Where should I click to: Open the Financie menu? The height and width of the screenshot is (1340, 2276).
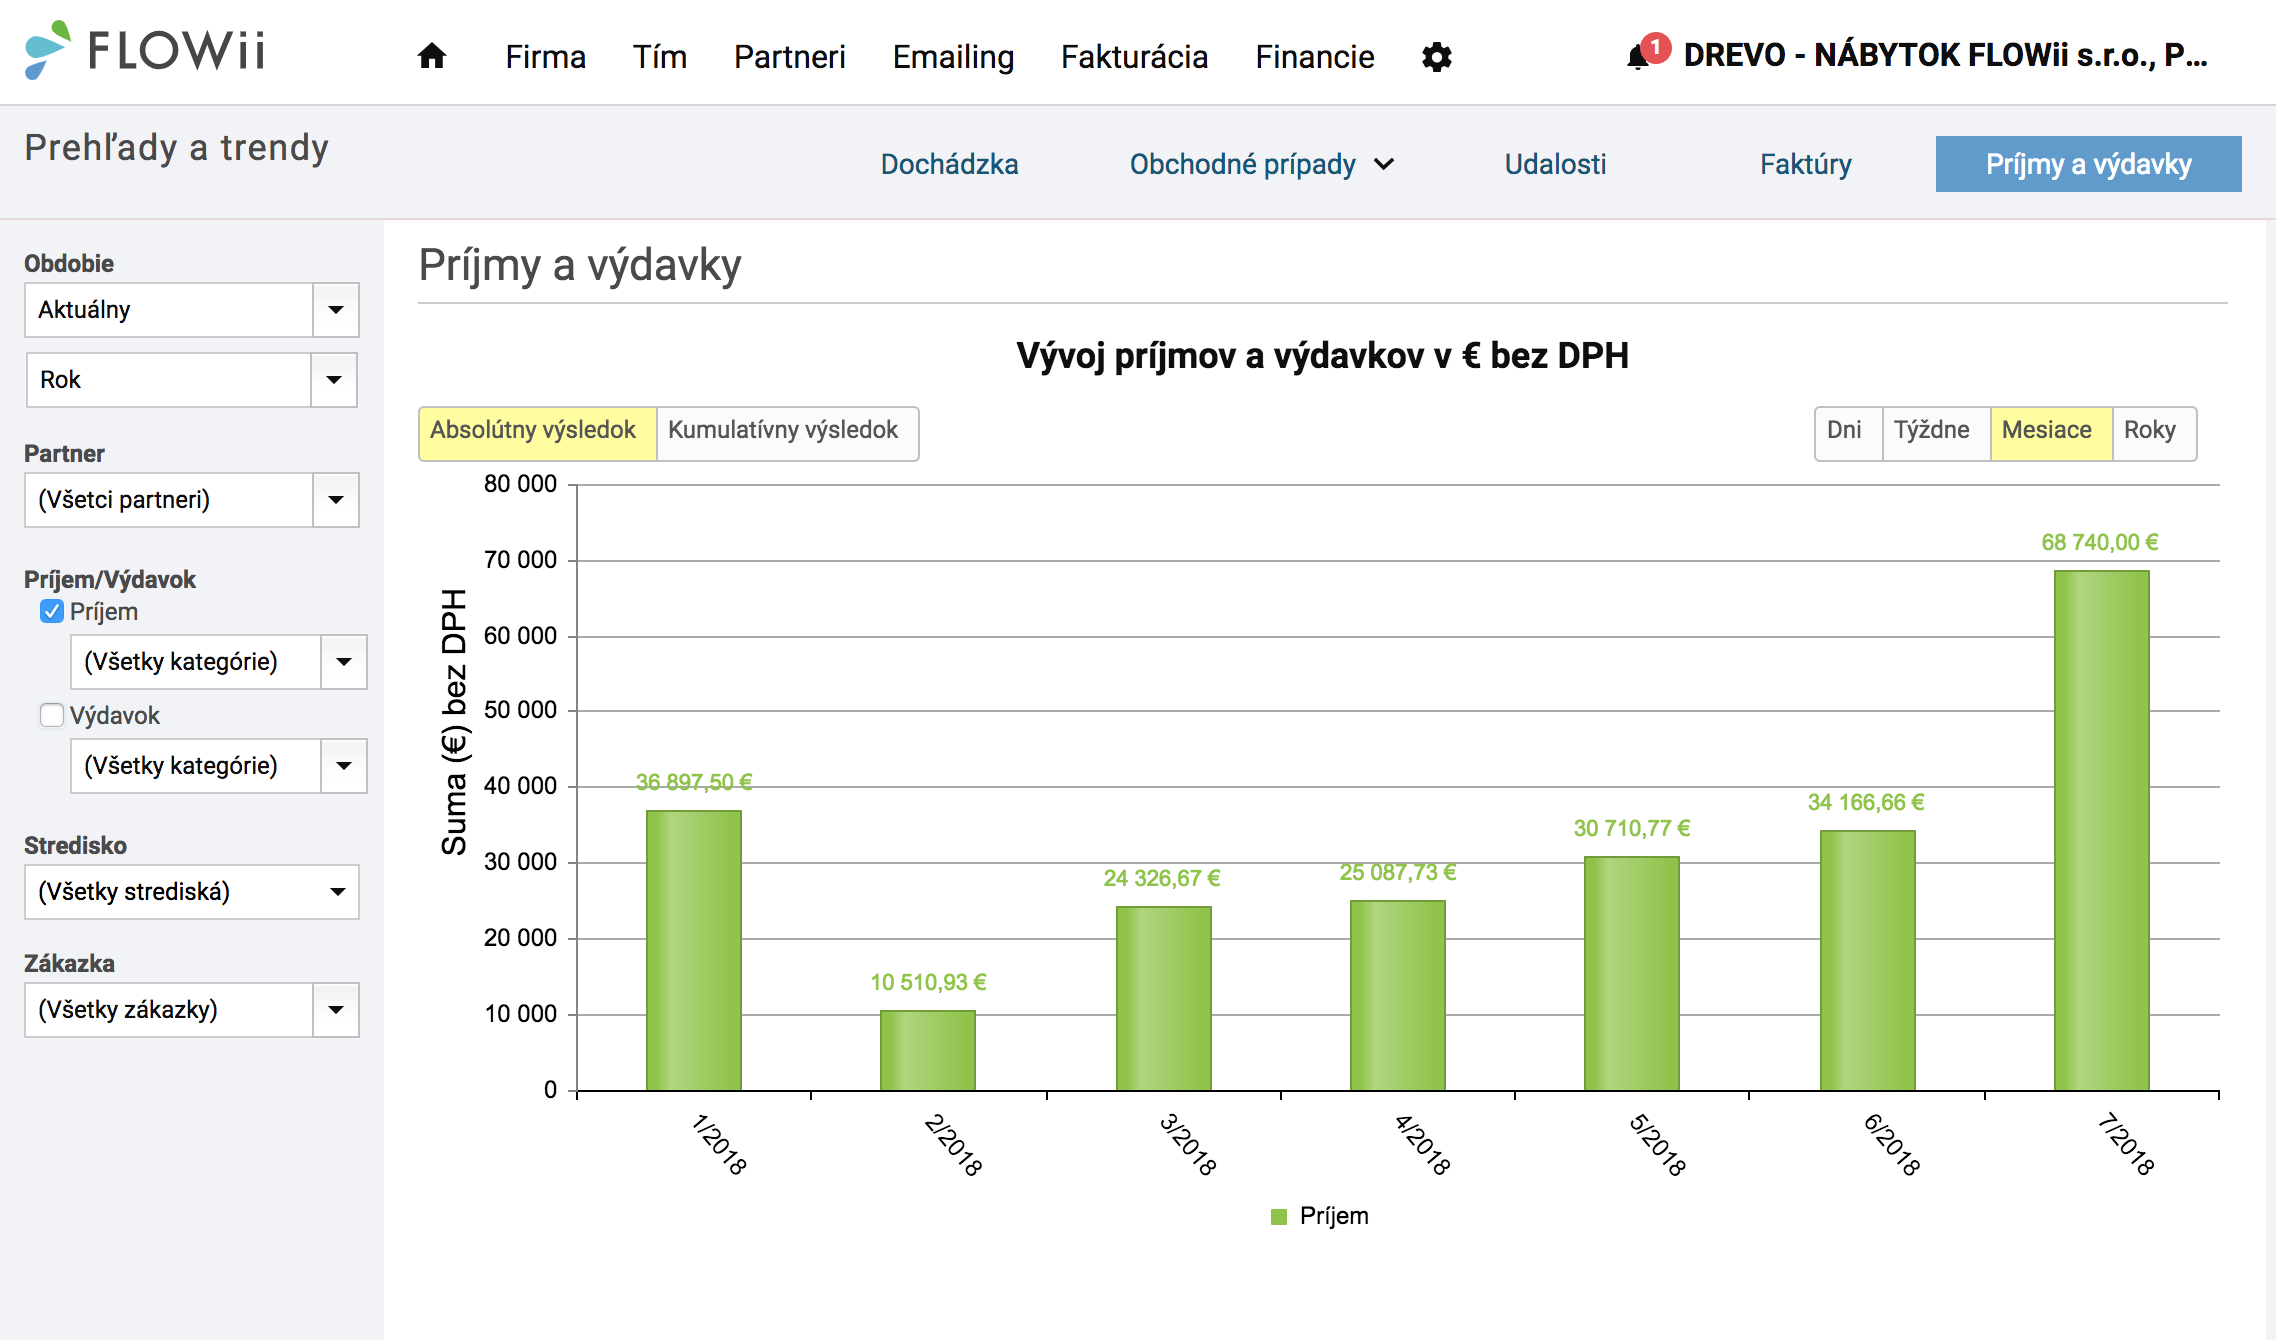[1314, 57]
